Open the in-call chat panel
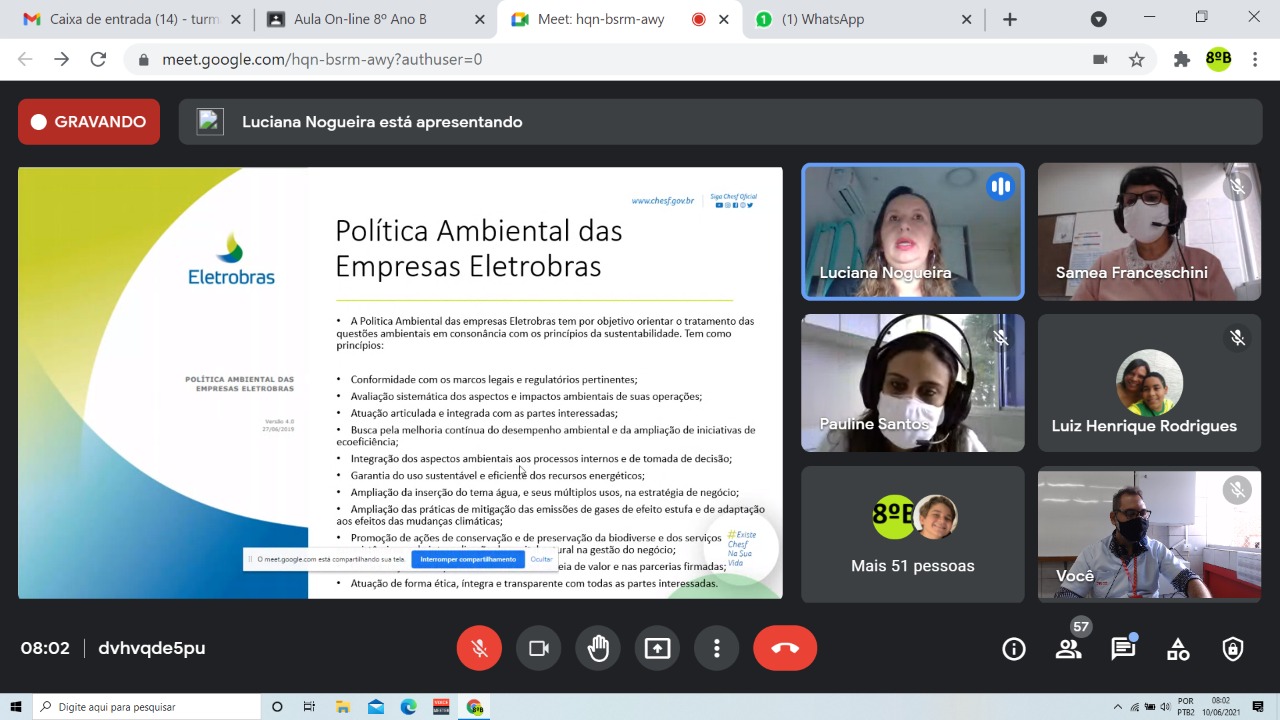 [x=1123, y=649]
